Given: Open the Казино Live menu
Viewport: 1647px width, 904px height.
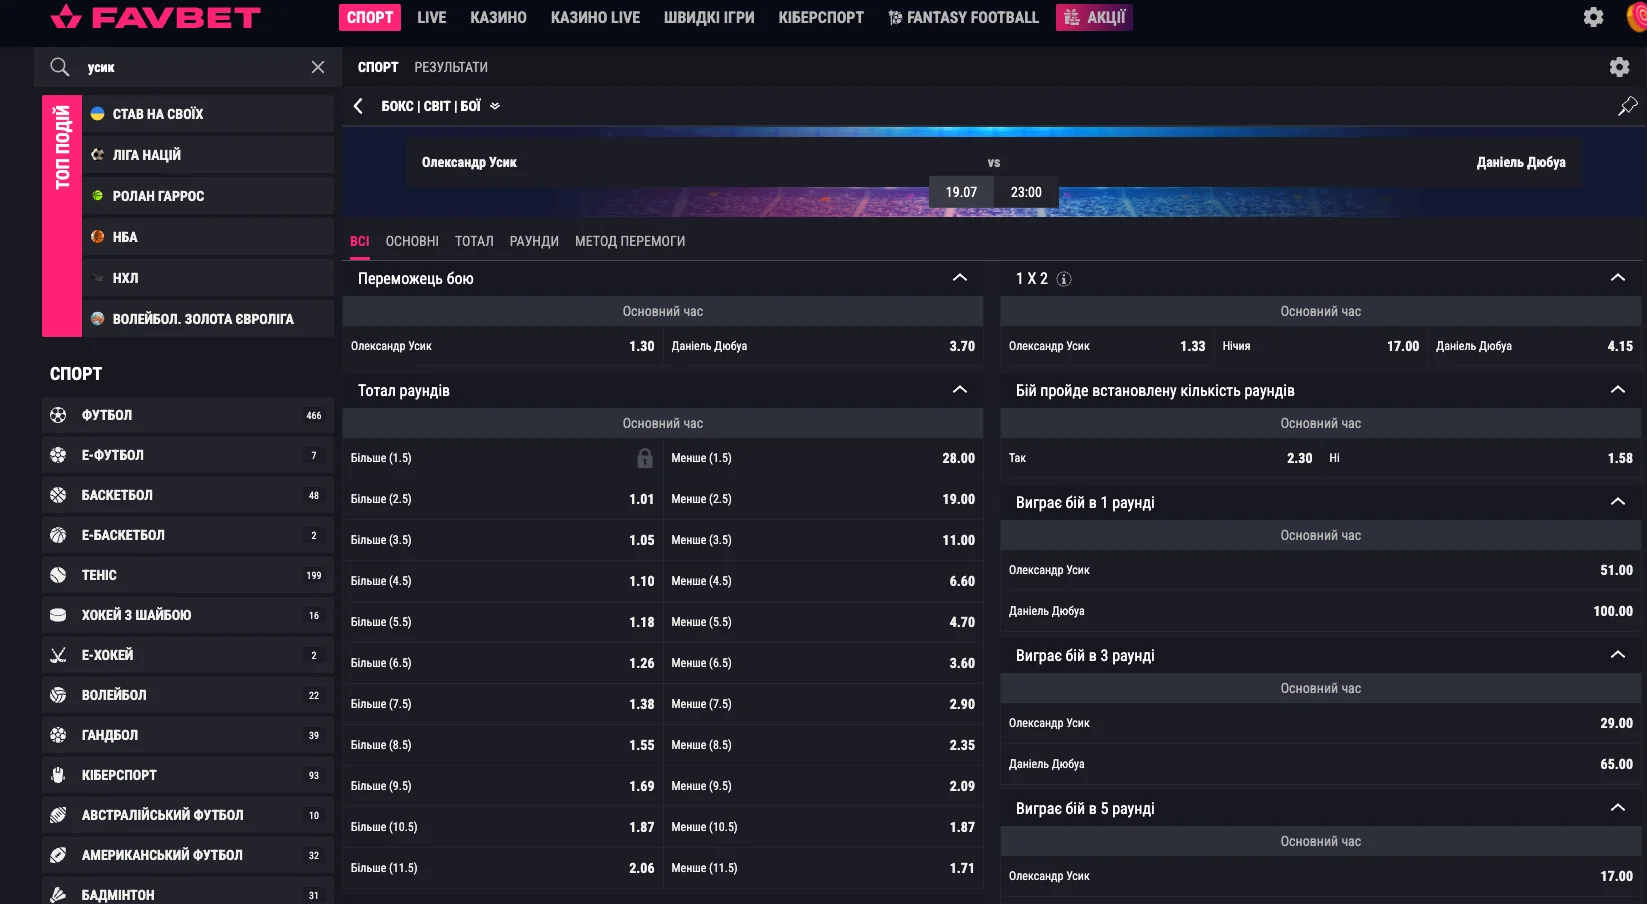Looking at the screenshot, I should 595,17.
